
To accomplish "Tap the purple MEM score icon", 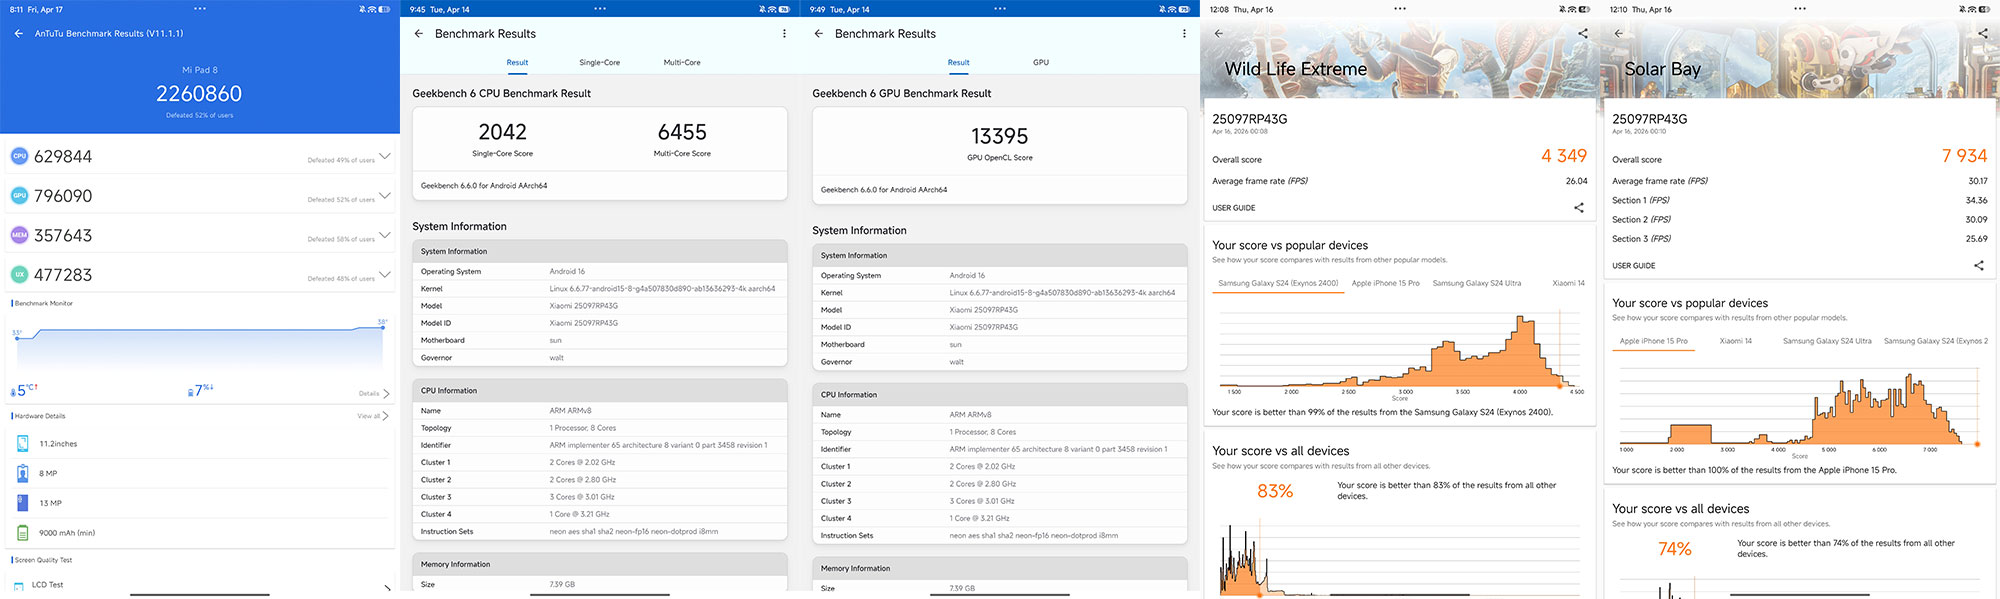I will [x=19, y=235].
